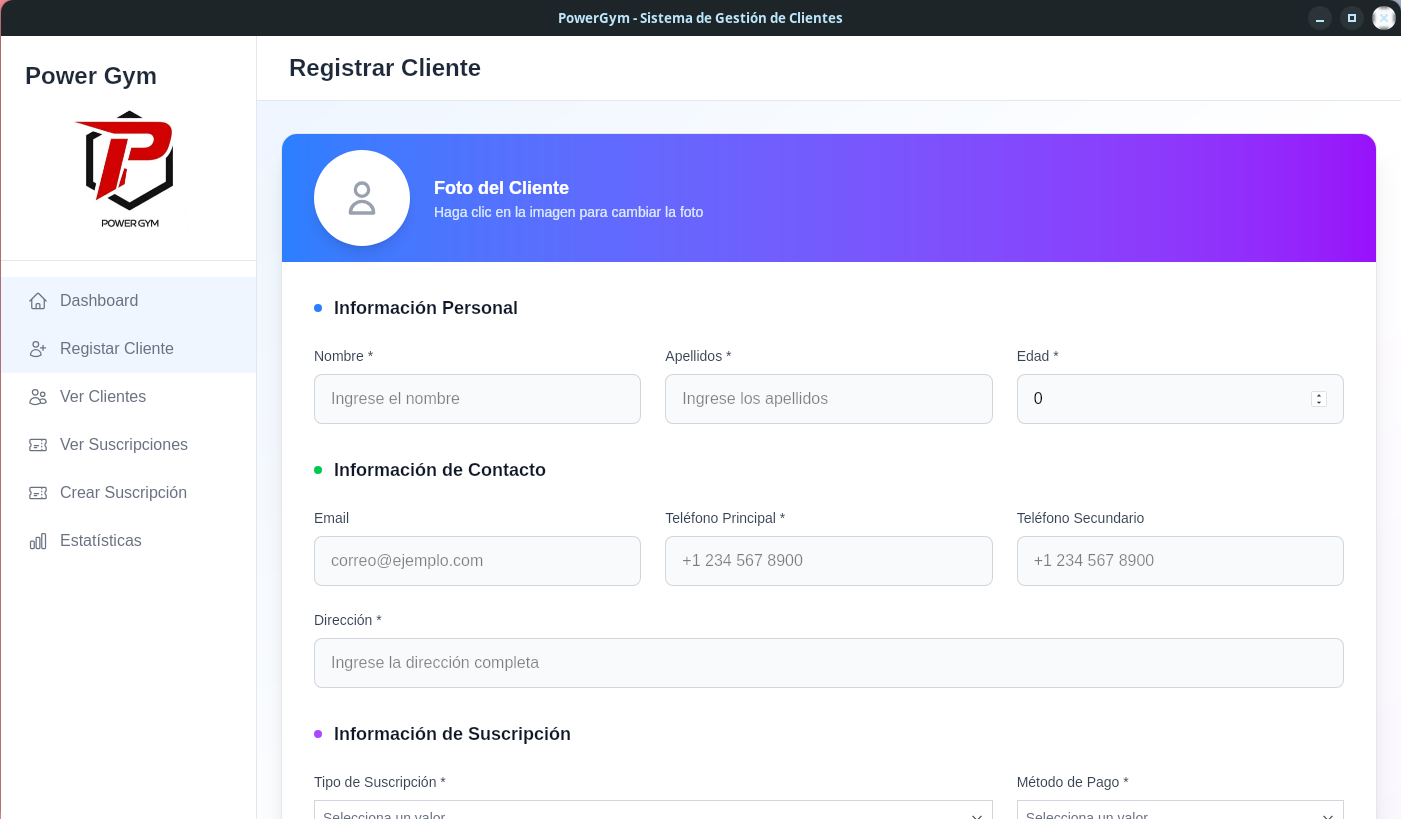The height and width of the screenshot is (819, 1401).
Task: Click the Teléfono Secundario field
Action: (x=1180, y=561)
